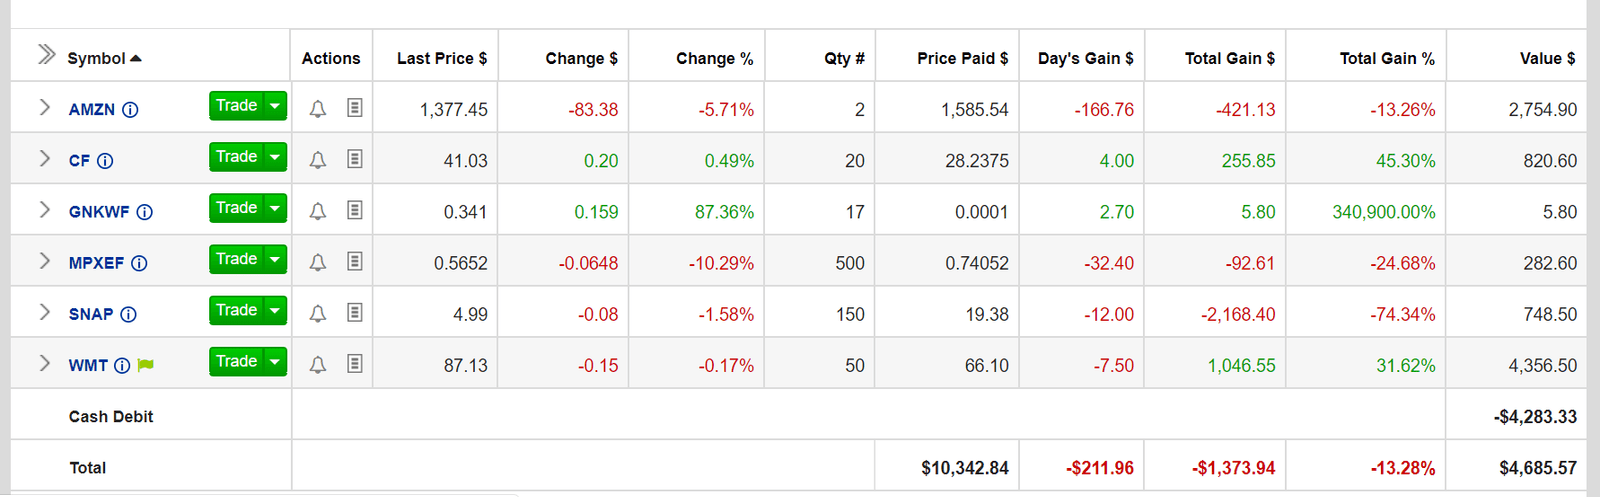Click Trade button for WMT
The height and width of the screenshot is (497, 1600).
click(x=237, y=362)
